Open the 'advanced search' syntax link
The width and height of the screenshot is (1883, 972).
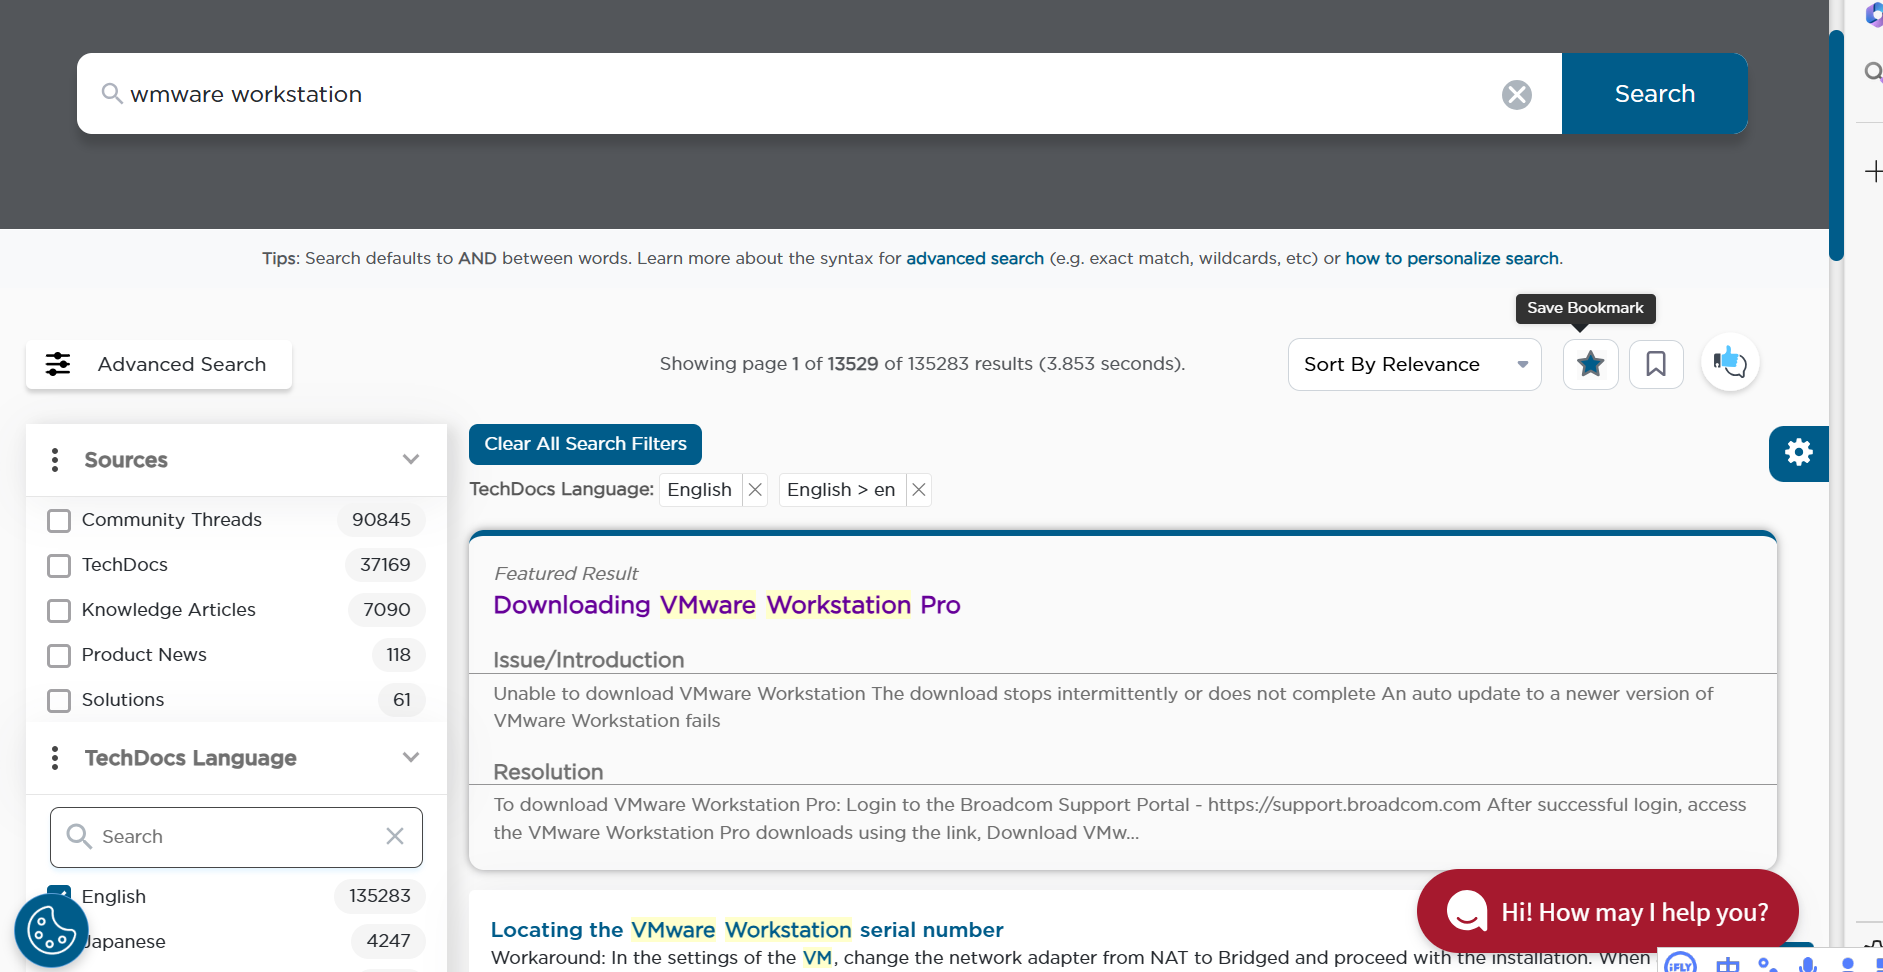coord(975,258)
